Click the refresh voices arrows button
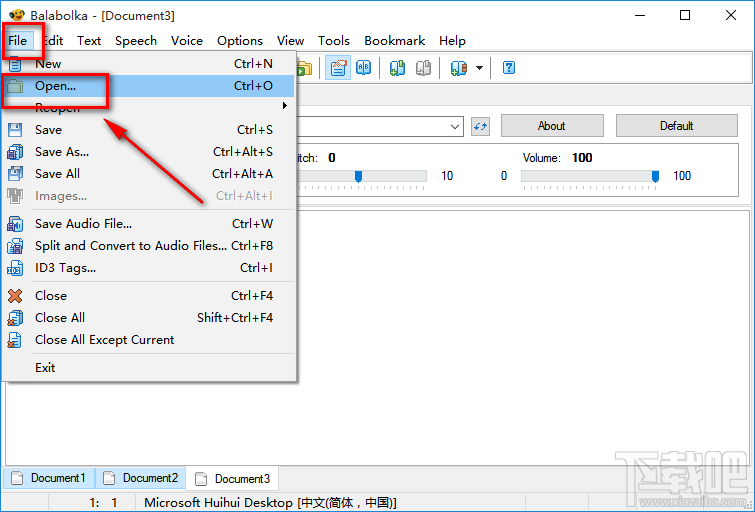Viewport: 755px width, 512px height. [x=480, y=127]
